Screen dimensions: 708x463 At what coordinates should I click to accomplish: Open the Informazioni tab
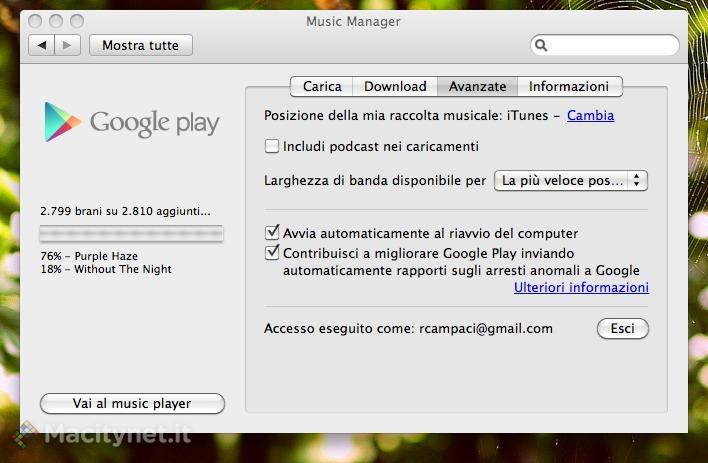click(x=569, y=86)
